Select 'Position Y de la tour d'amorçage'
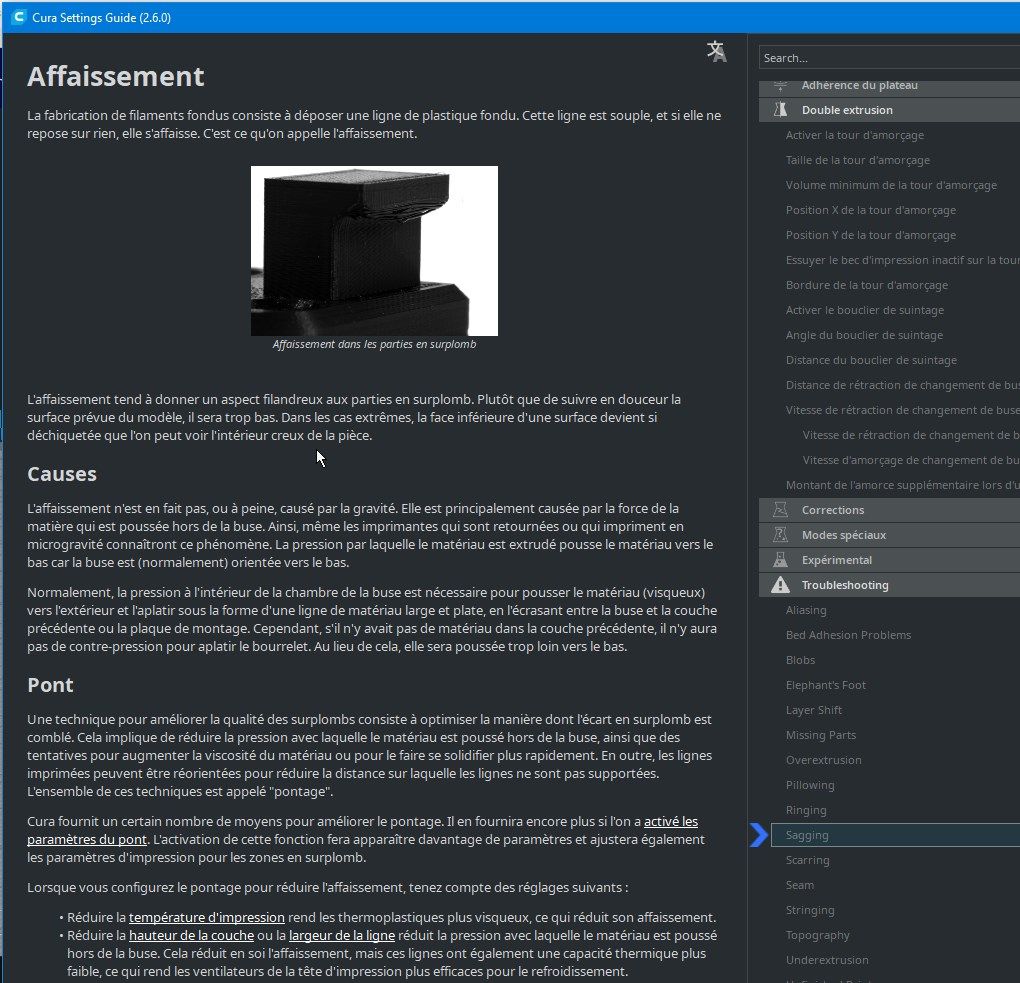Image resolution: width=1020 pixels, height=983 pixels. 871,235
